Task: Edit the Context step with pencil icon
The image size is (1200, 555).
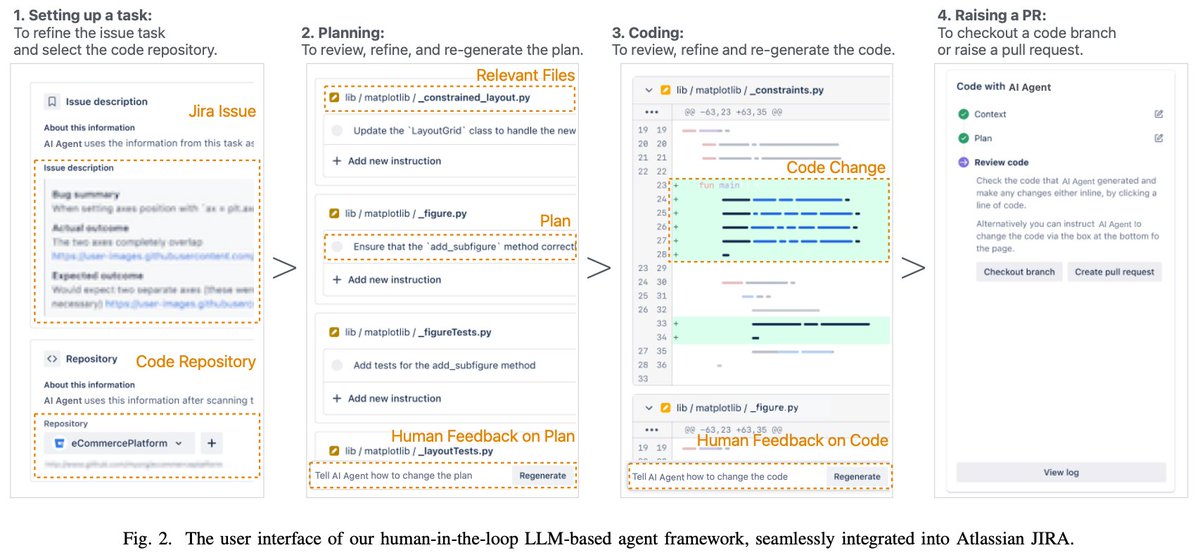Action: (1159, 114)
